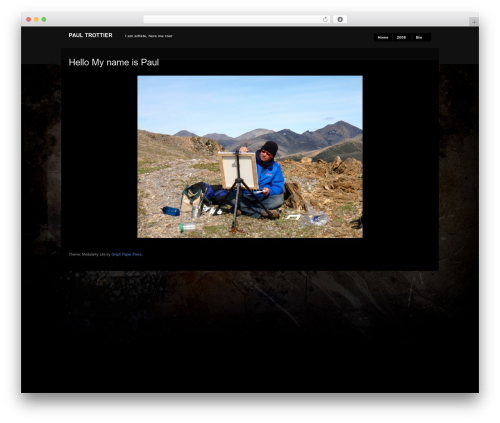The height and width of the screenshot is (423, 500).
Task: Click the browser address bar
Action: [x=237, y=19]
